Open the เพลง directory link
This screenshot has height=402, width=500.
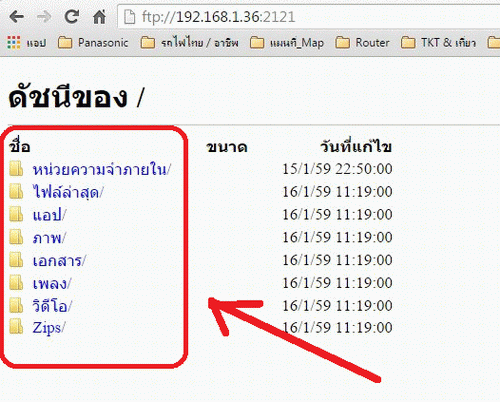pyautogui.click(x=52, y=283)
